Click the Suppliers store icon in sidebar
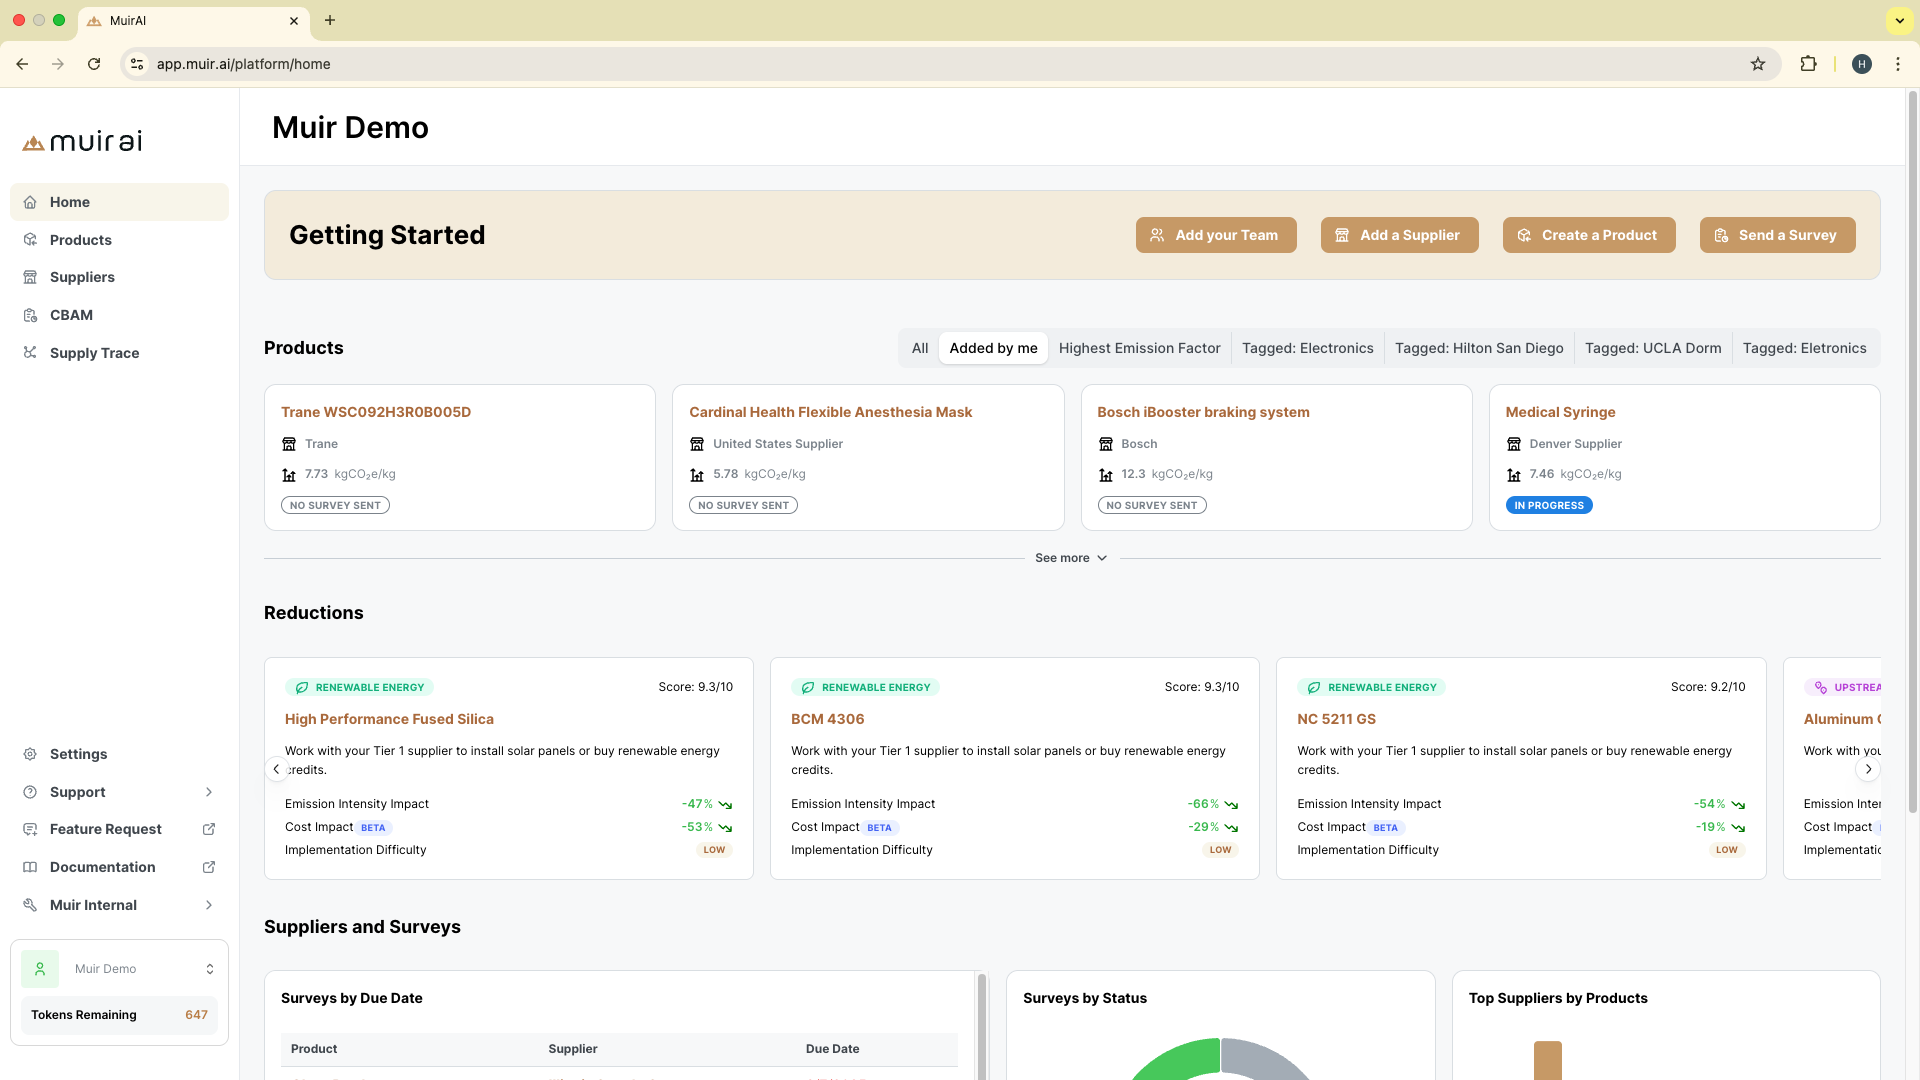This screenshot has height=1080, width=1920. (30, 277)
